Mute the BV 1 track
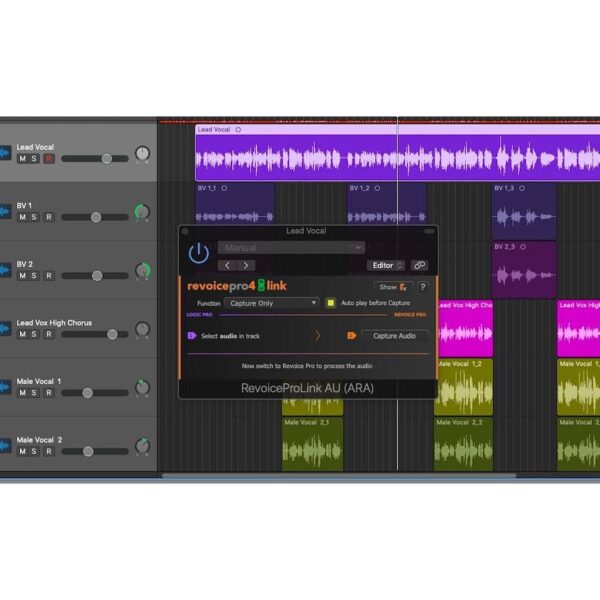Viewport: 600px width, 600px height. click(x=23, y=217)
